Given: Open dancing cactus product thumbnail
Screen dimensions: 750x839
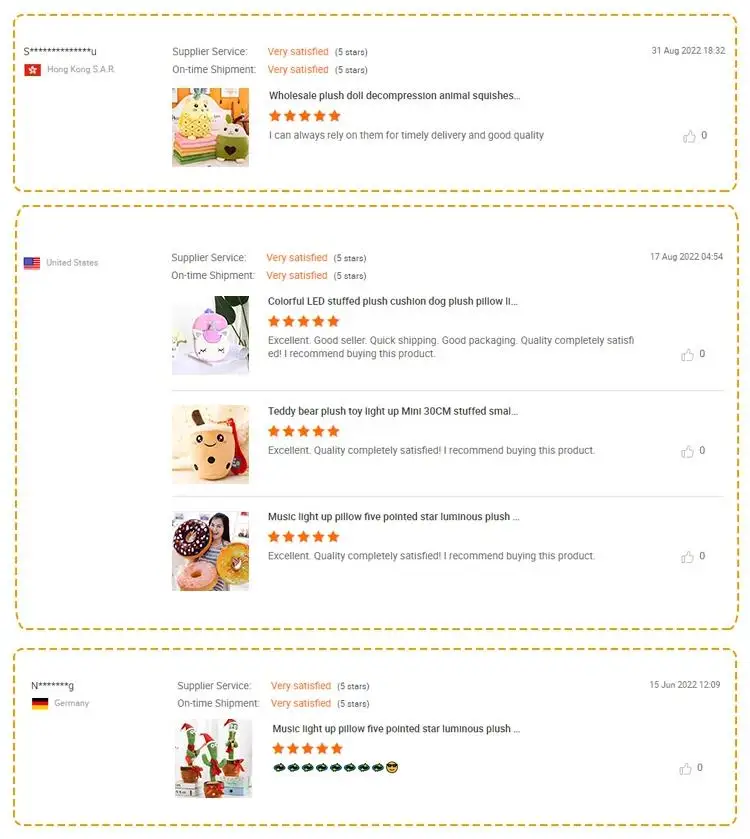Looking at the screenshot, I should coord(213,758).
